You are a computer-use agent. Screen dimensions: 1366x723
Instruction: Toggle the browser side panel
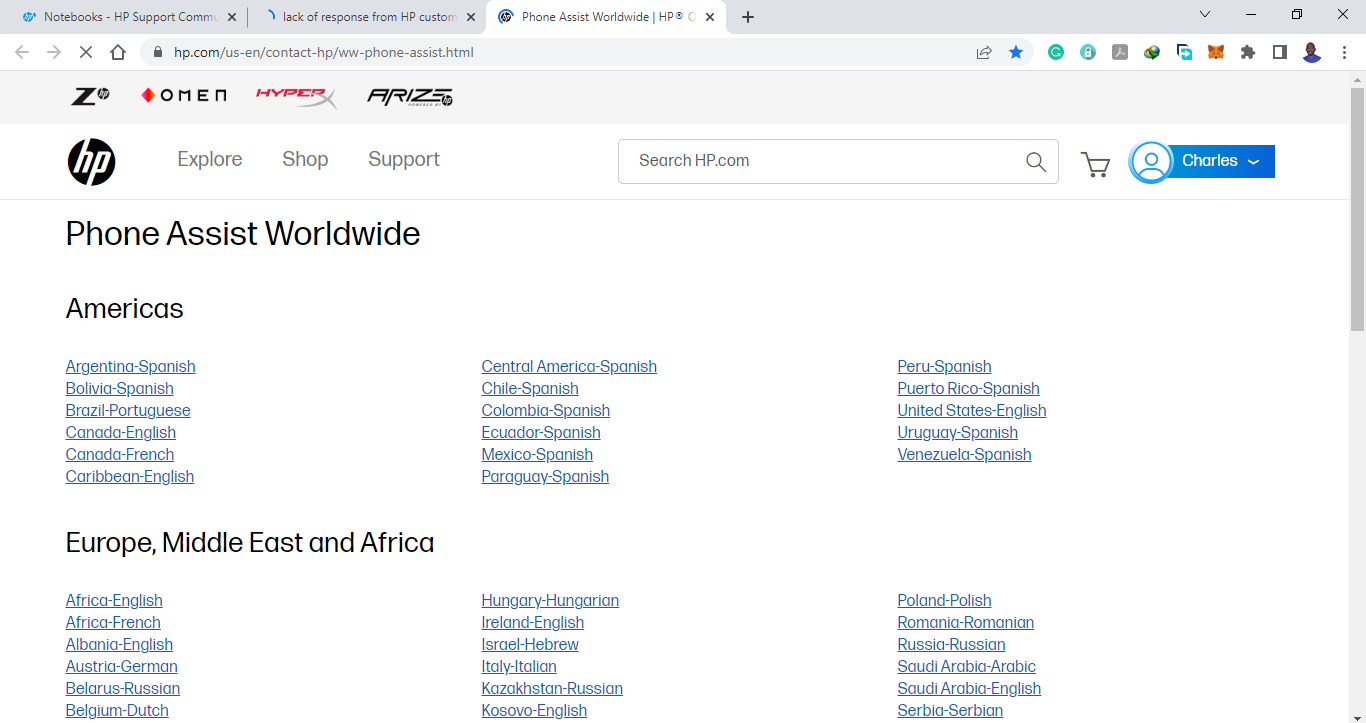pos(1280,52)
